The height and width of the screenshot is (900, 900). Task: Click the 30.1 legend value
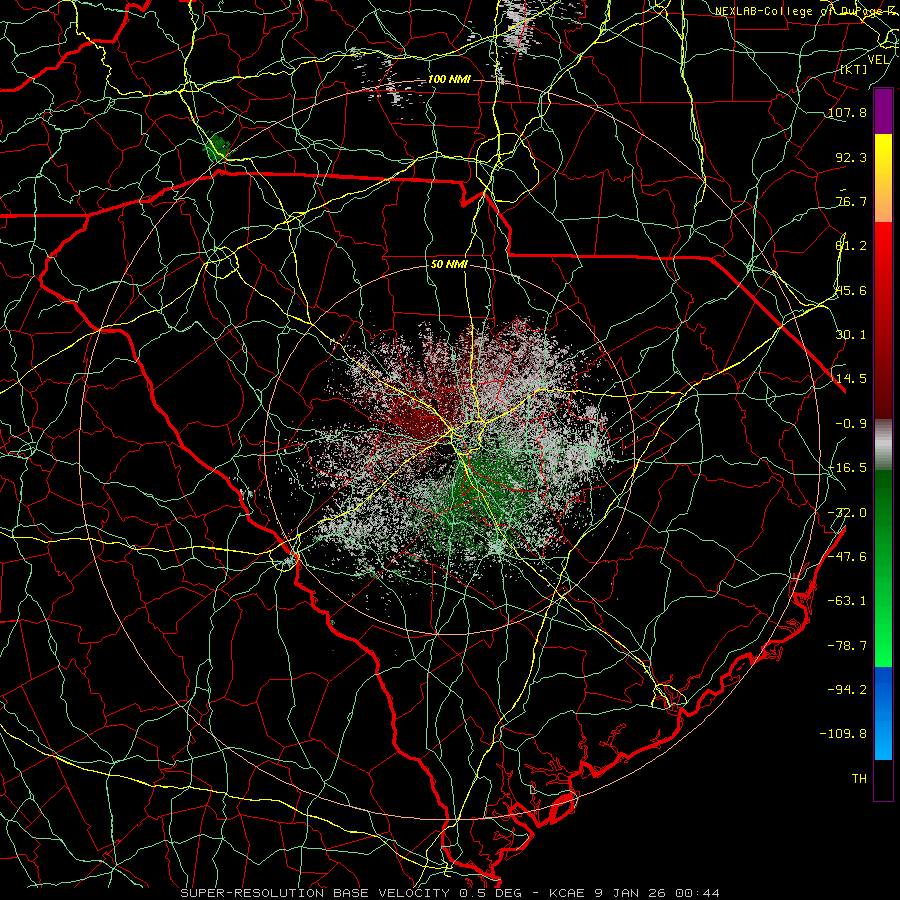tap(851, 334)
